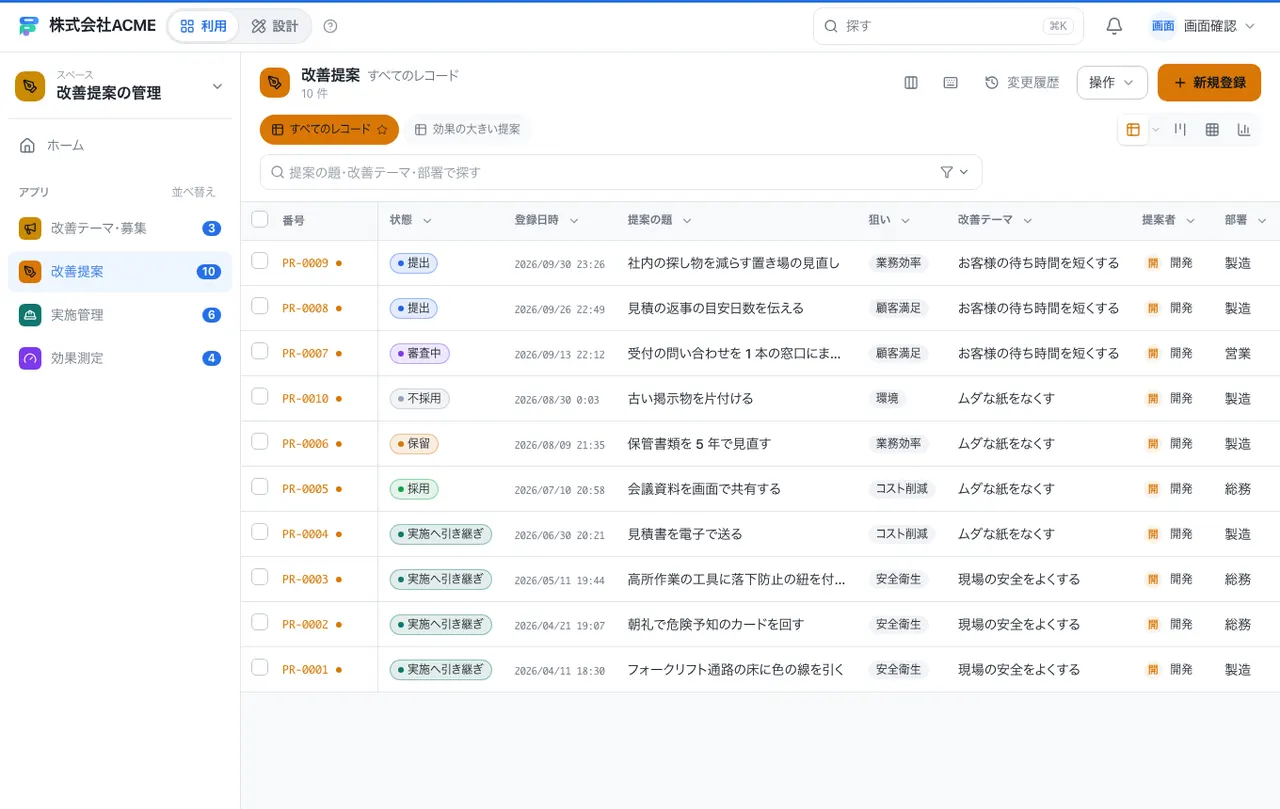Click star on すべてのレコード tab

(382, 130)
